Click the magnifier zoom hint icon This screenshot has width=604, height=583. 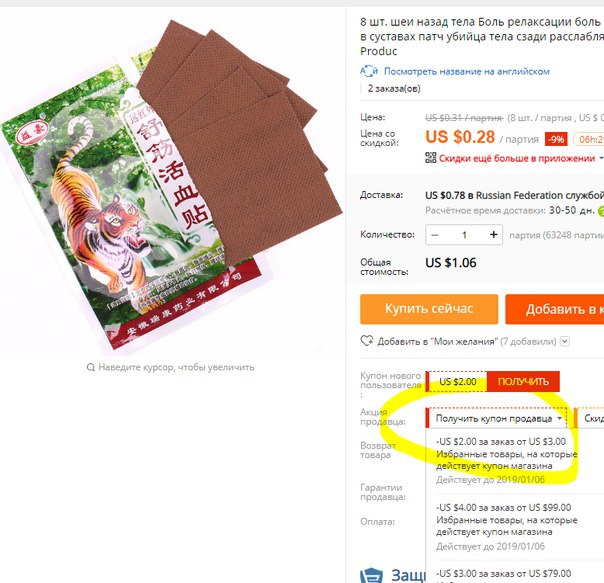tap(91, 367)
